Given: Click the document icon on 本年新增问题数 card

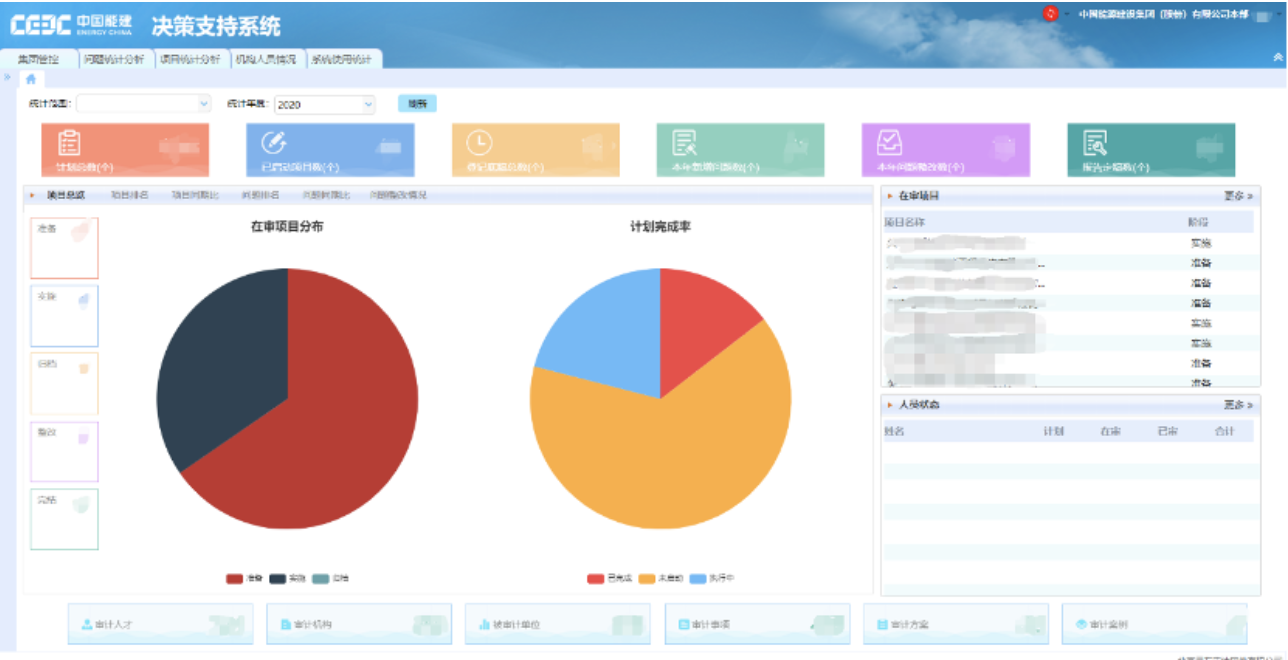Looking at the screenshot, I should (x=684, y=144).
